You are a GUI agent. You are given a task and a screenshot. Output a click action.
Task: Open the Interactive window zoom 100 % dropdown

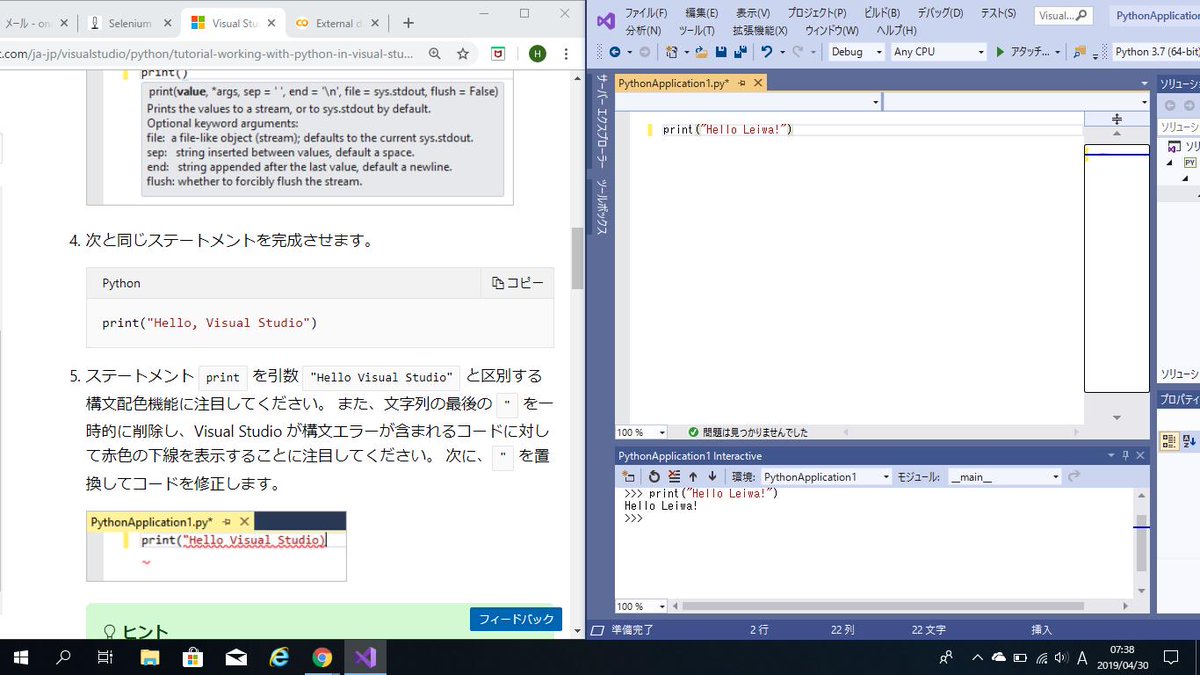[x=642, y=606]
